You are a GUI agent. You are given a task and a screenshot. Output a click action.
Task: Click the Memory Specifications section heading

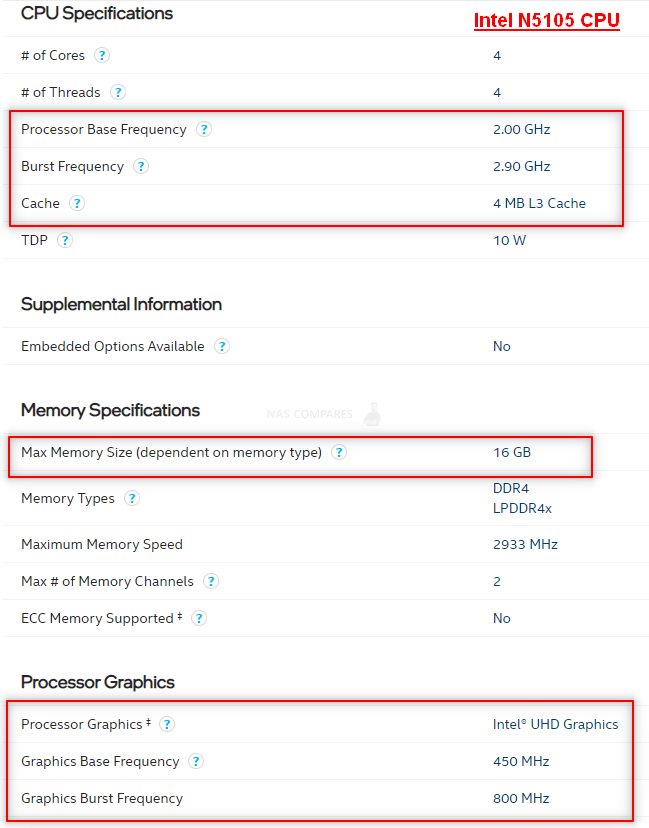pos(110,410)
